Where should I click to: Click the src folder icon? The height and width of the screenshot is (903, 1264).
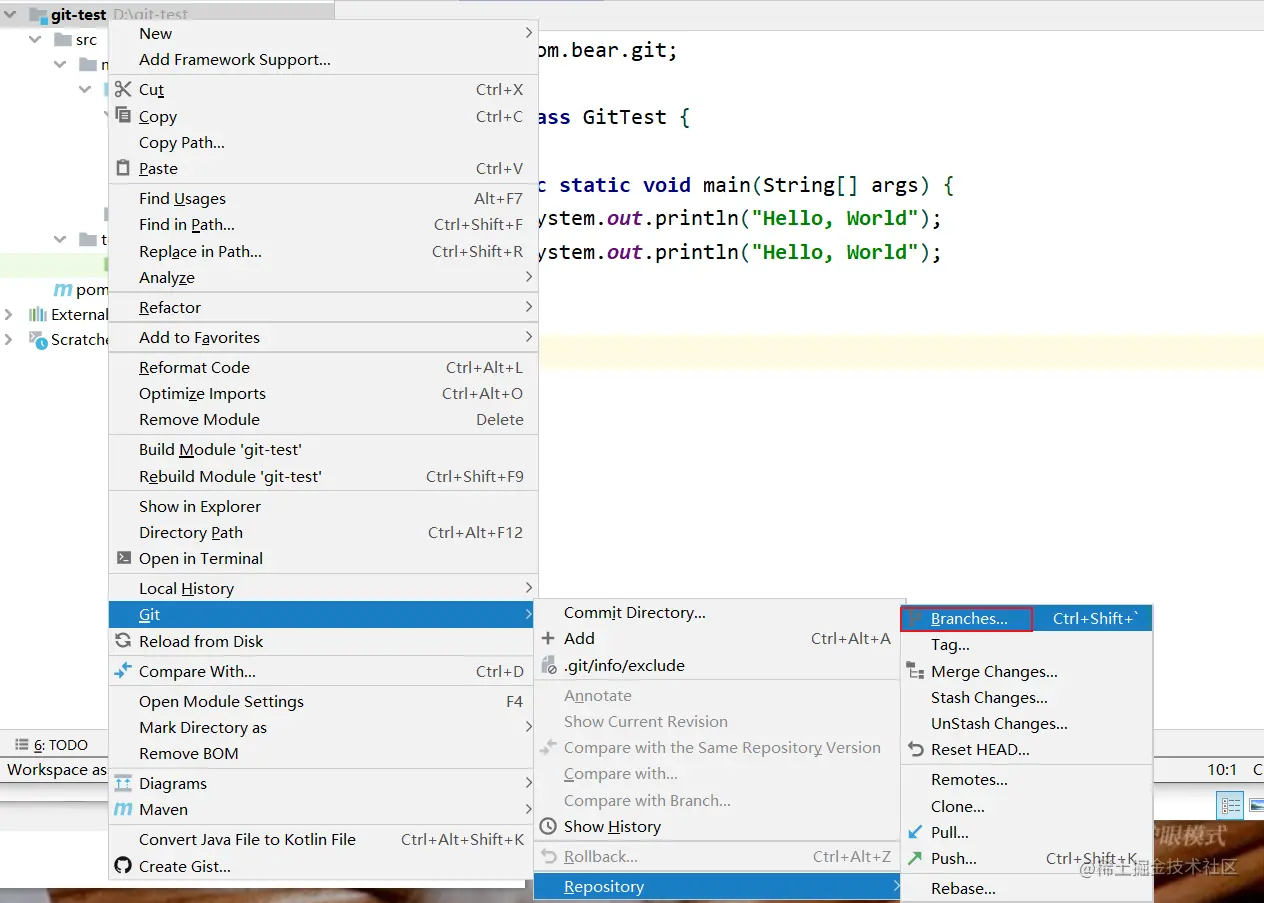tap(62, 40)
